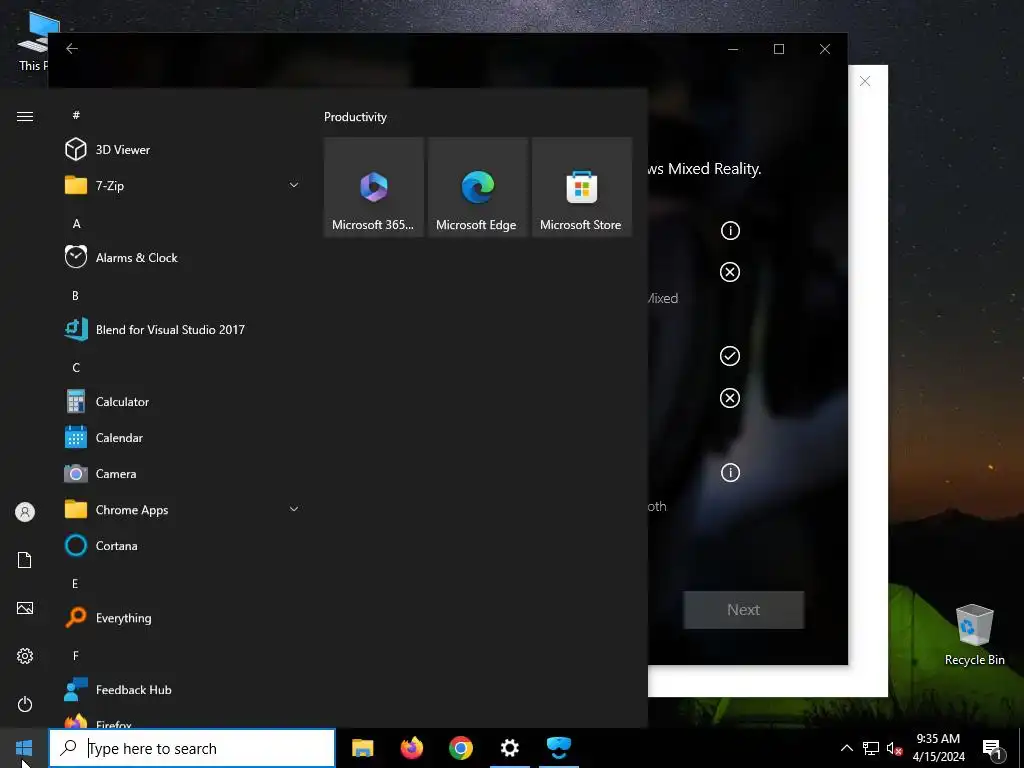Open the muted volume tray icon
This screenshot has height=768, width=1024.
click(894, 748)
